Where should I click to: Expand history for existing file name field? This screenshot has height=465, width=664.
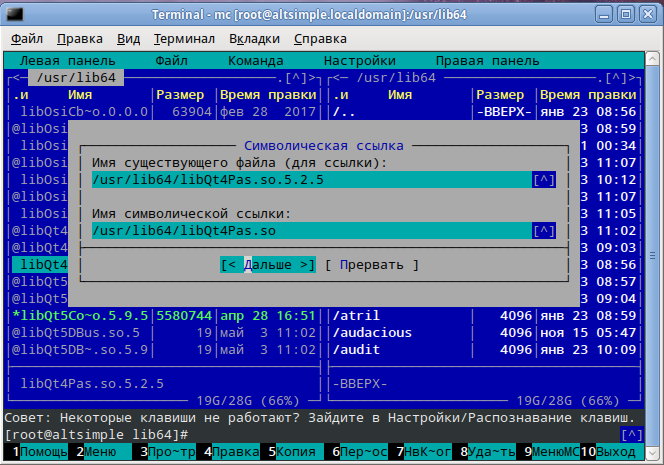point(543,180)
